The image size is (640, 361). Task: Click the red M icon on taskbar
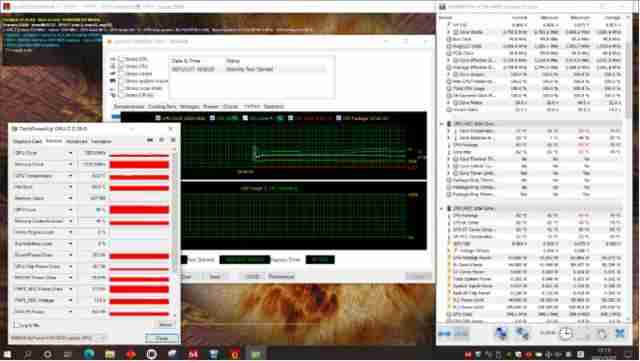(193, 354)
